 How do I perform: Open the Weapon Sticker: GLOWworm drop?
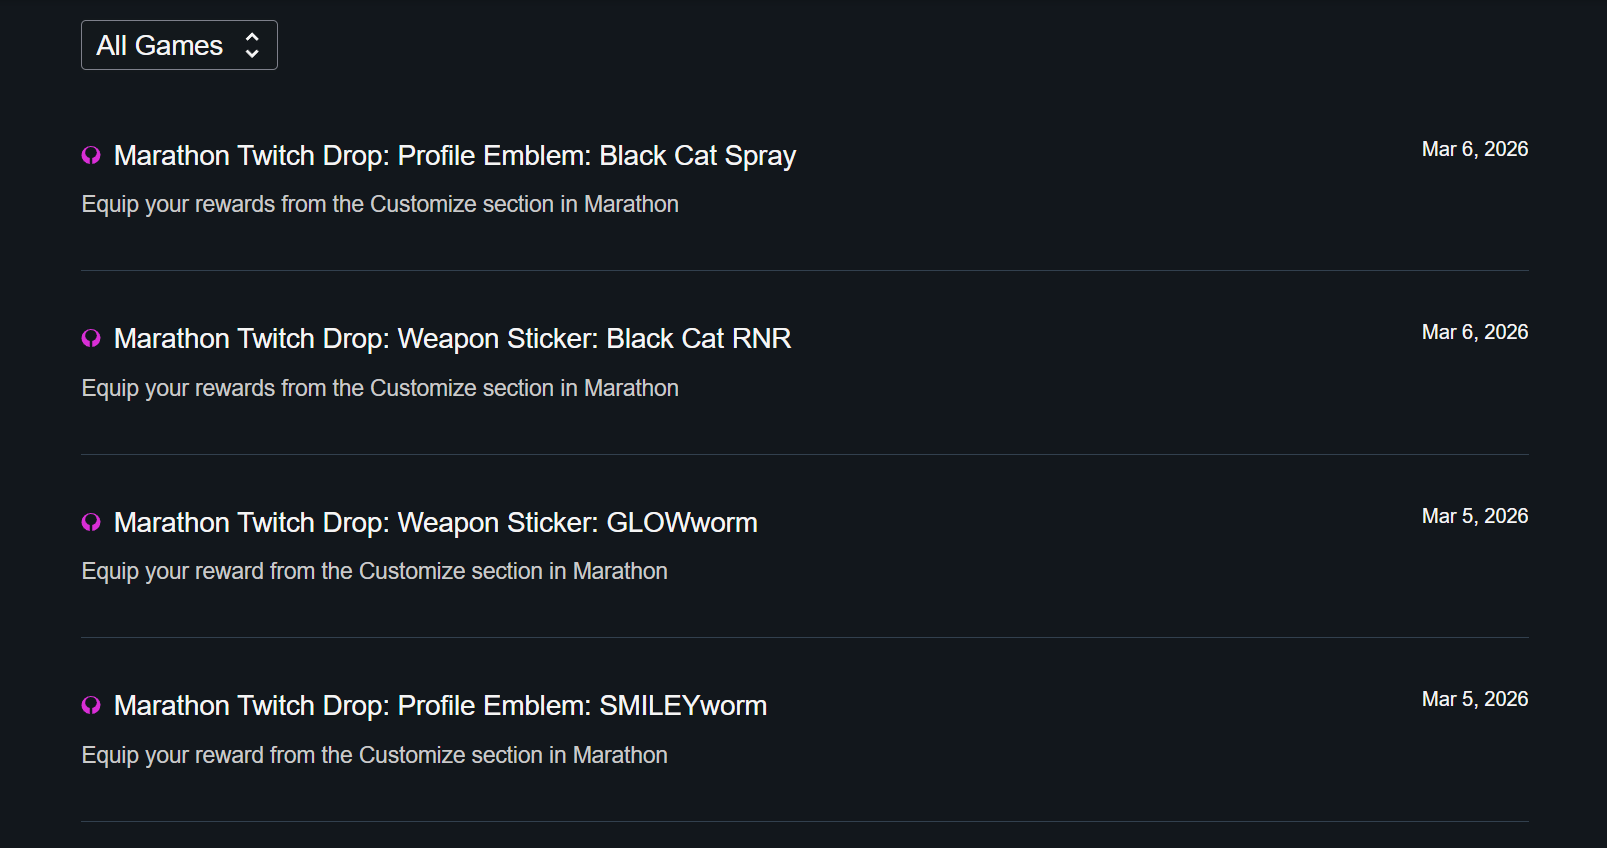(435, 523)
